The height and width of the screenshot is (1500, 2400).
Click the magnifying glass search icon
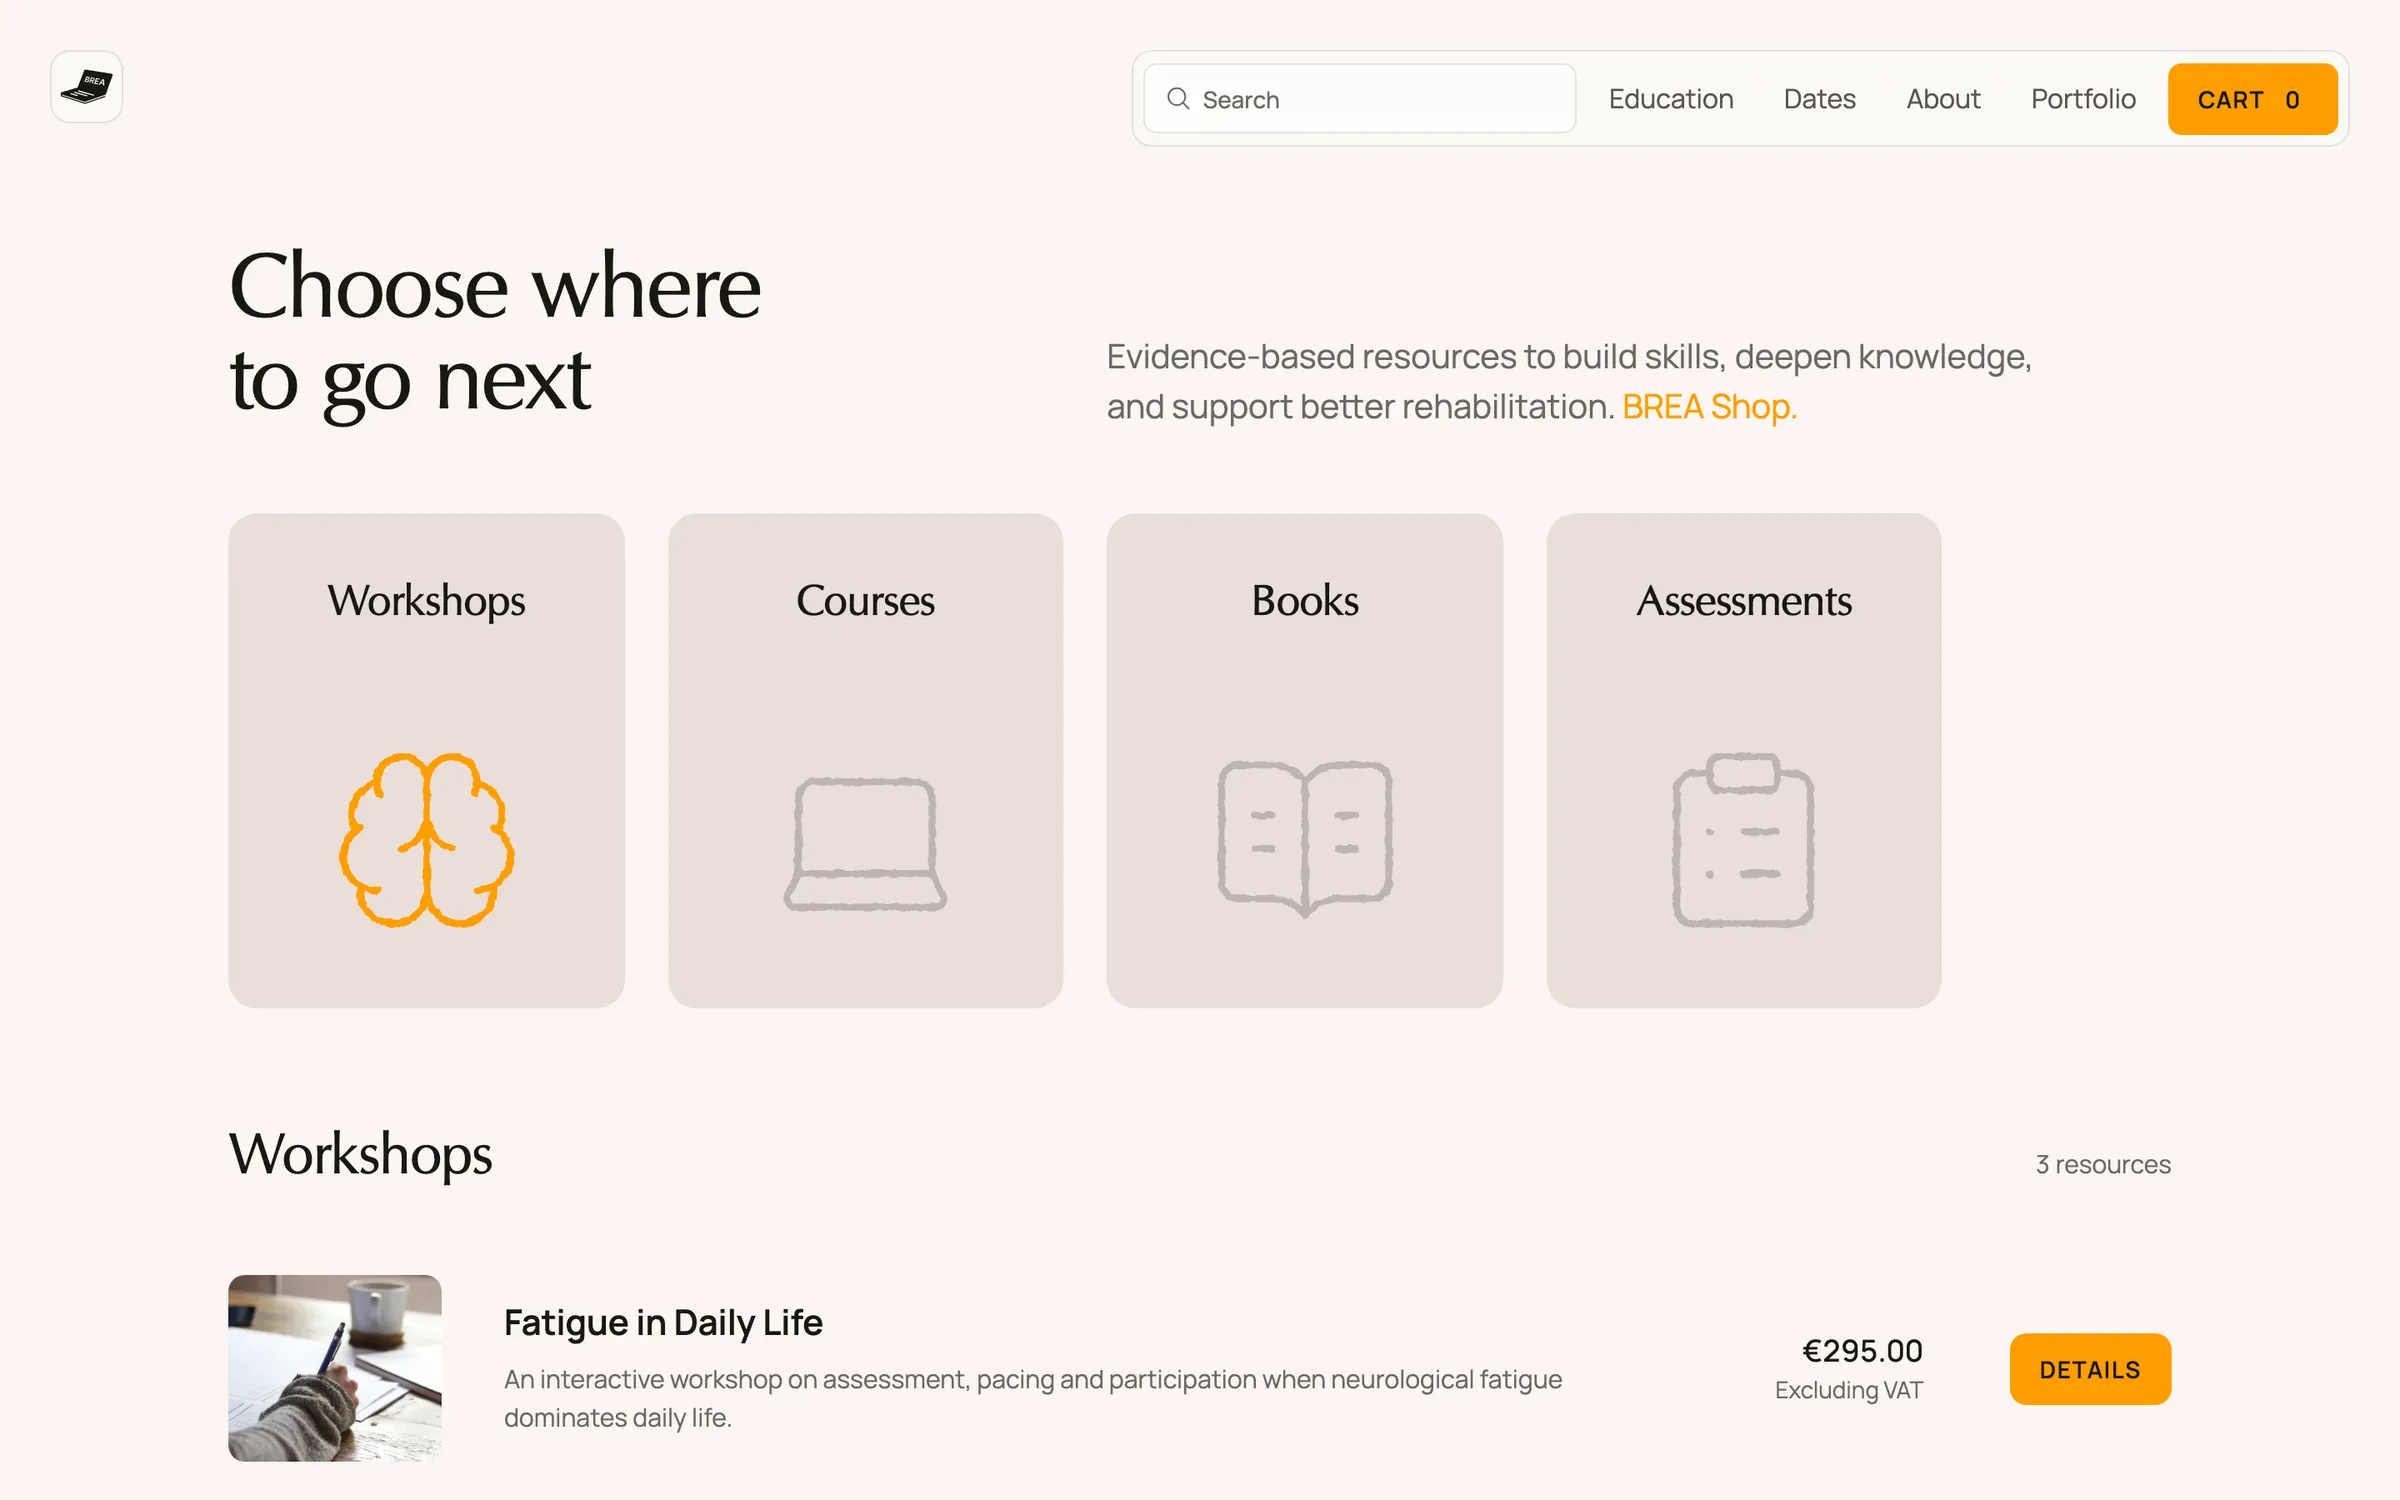1178,98
